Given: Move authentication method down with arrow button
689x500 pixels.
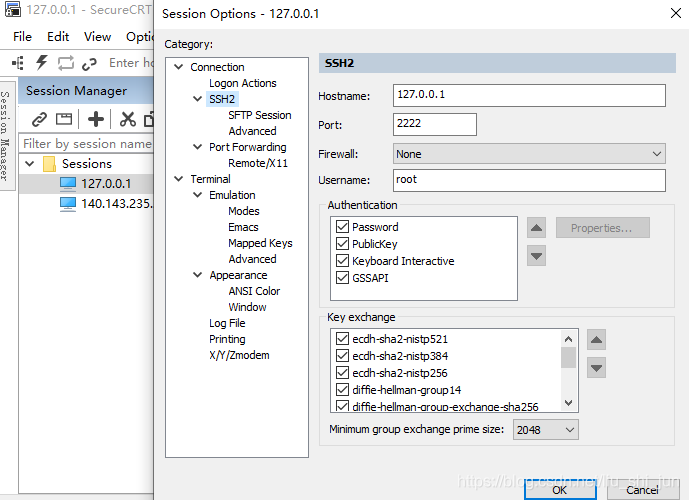Looking at the screenshot, I should point(536,256).
